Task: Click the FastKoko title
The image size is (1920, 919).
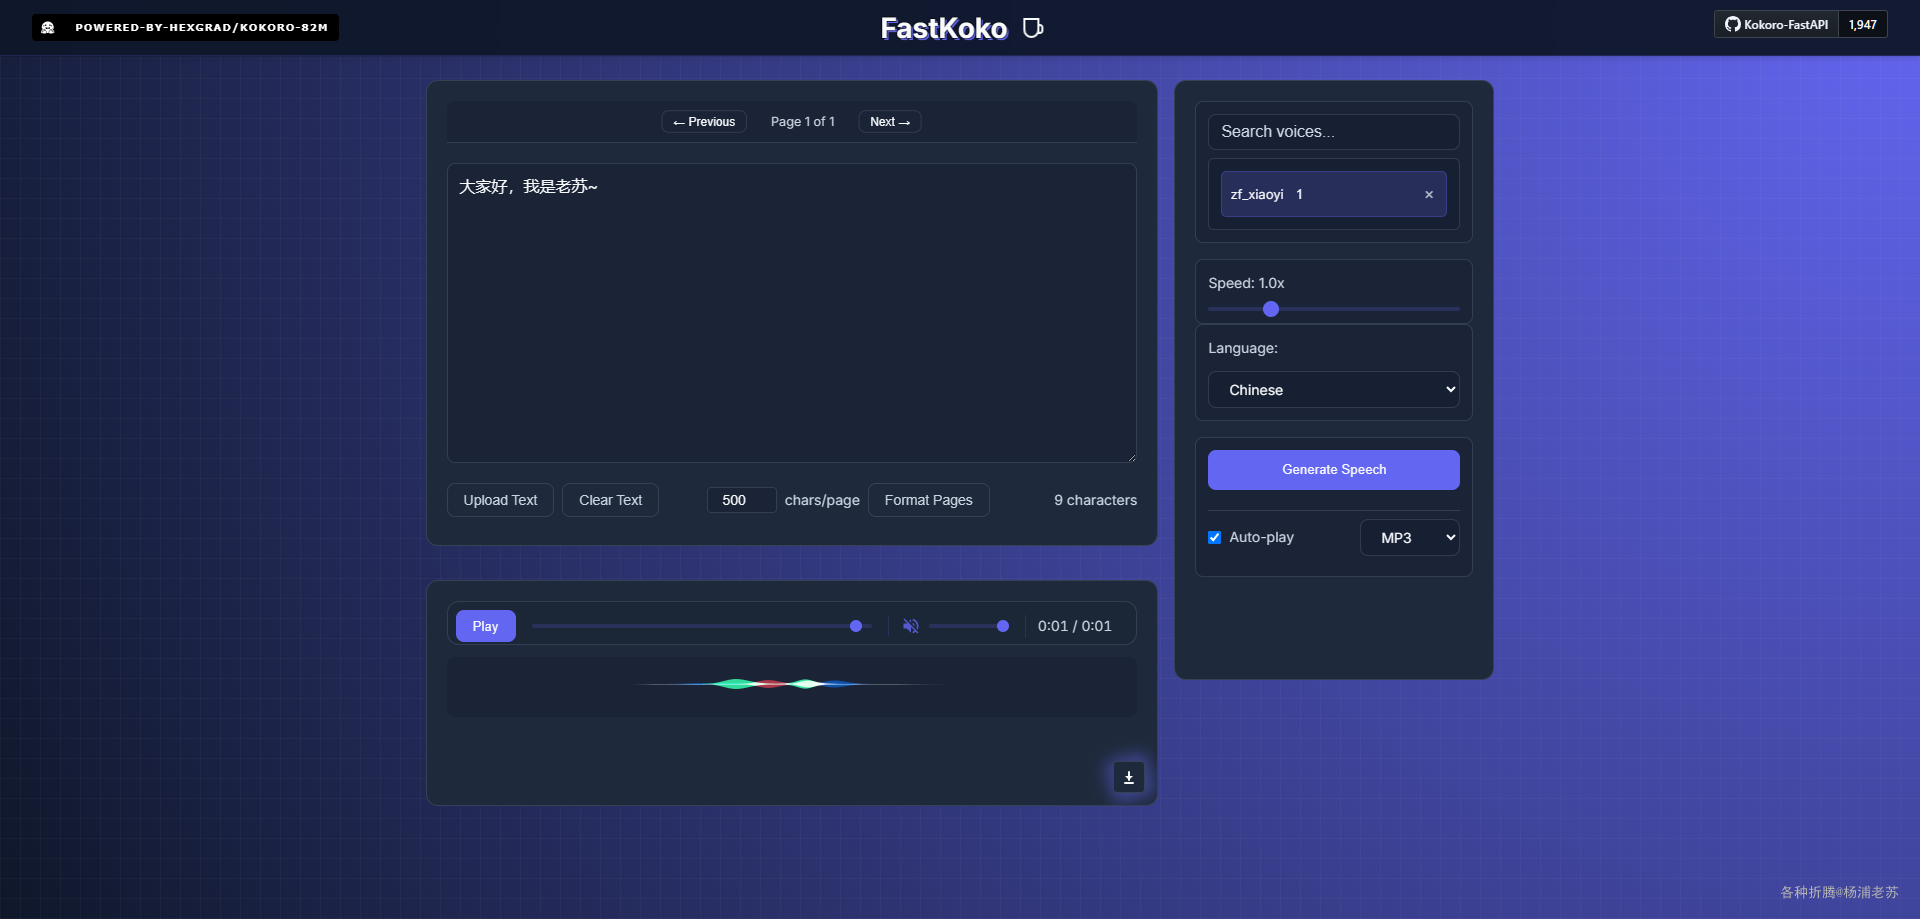Action: tap(943, 28)
